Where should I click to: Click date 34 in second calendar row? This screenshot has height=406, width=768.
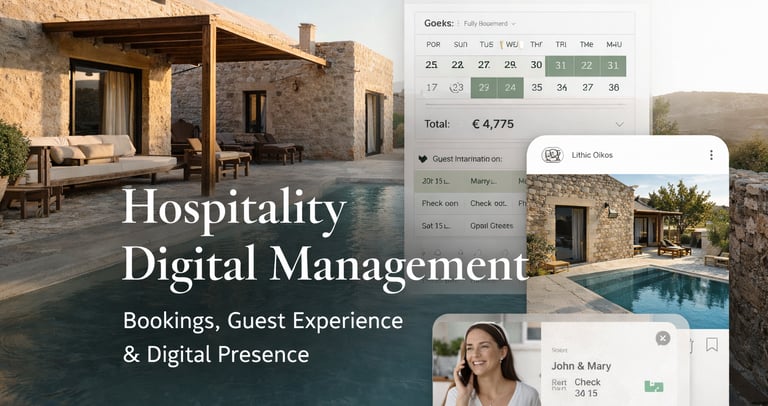click(562, 88)
